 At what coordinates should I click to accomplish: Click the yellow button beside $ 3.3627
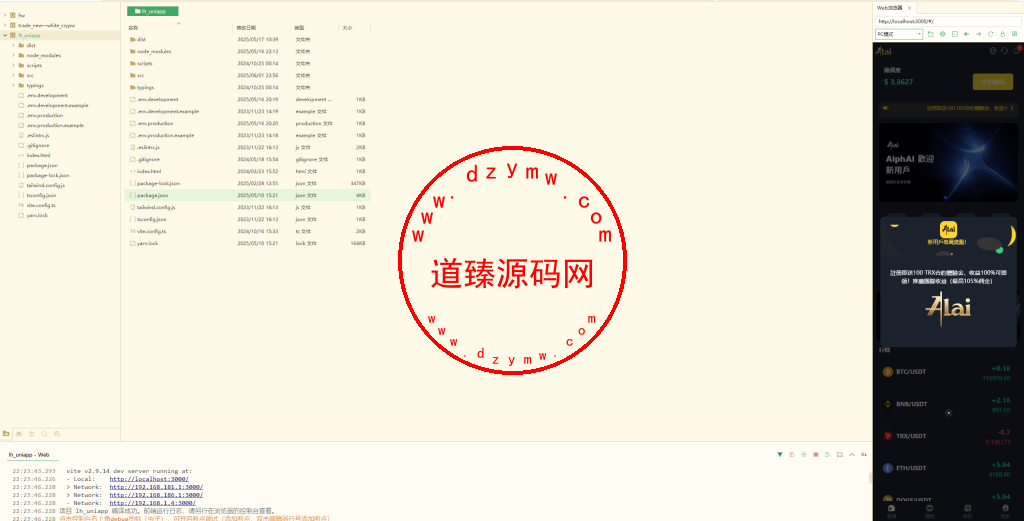tap(993, 82)
